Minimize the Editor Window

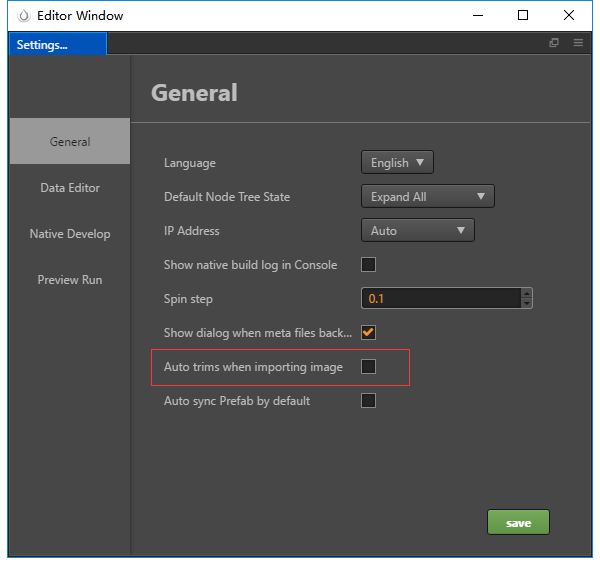(477, 16)
